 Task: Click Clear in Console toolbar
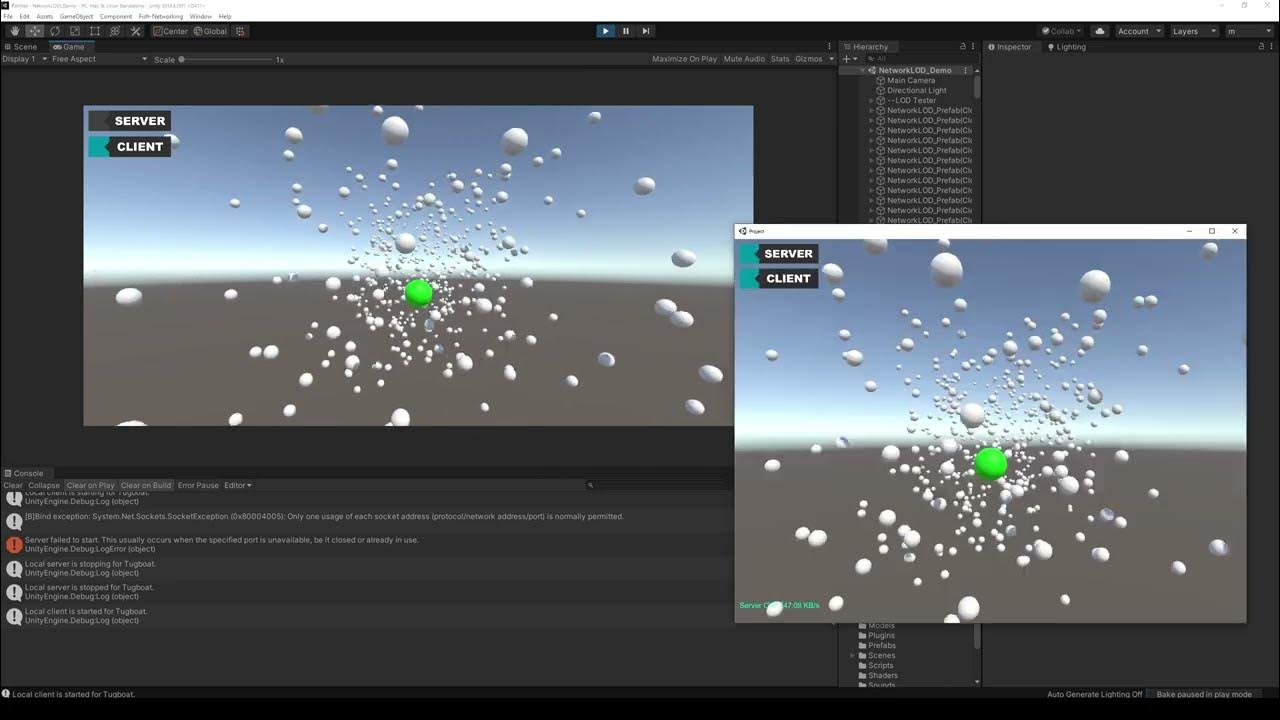(13, 485)
